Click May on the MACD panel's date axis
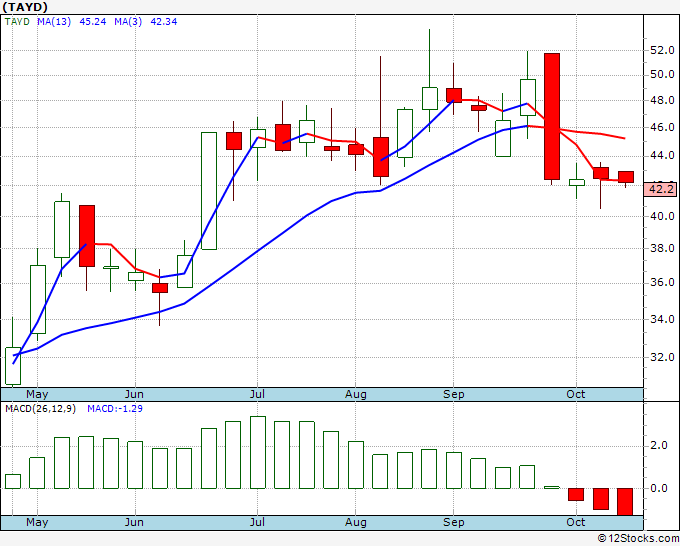680x546 pixels. point(37,522)
